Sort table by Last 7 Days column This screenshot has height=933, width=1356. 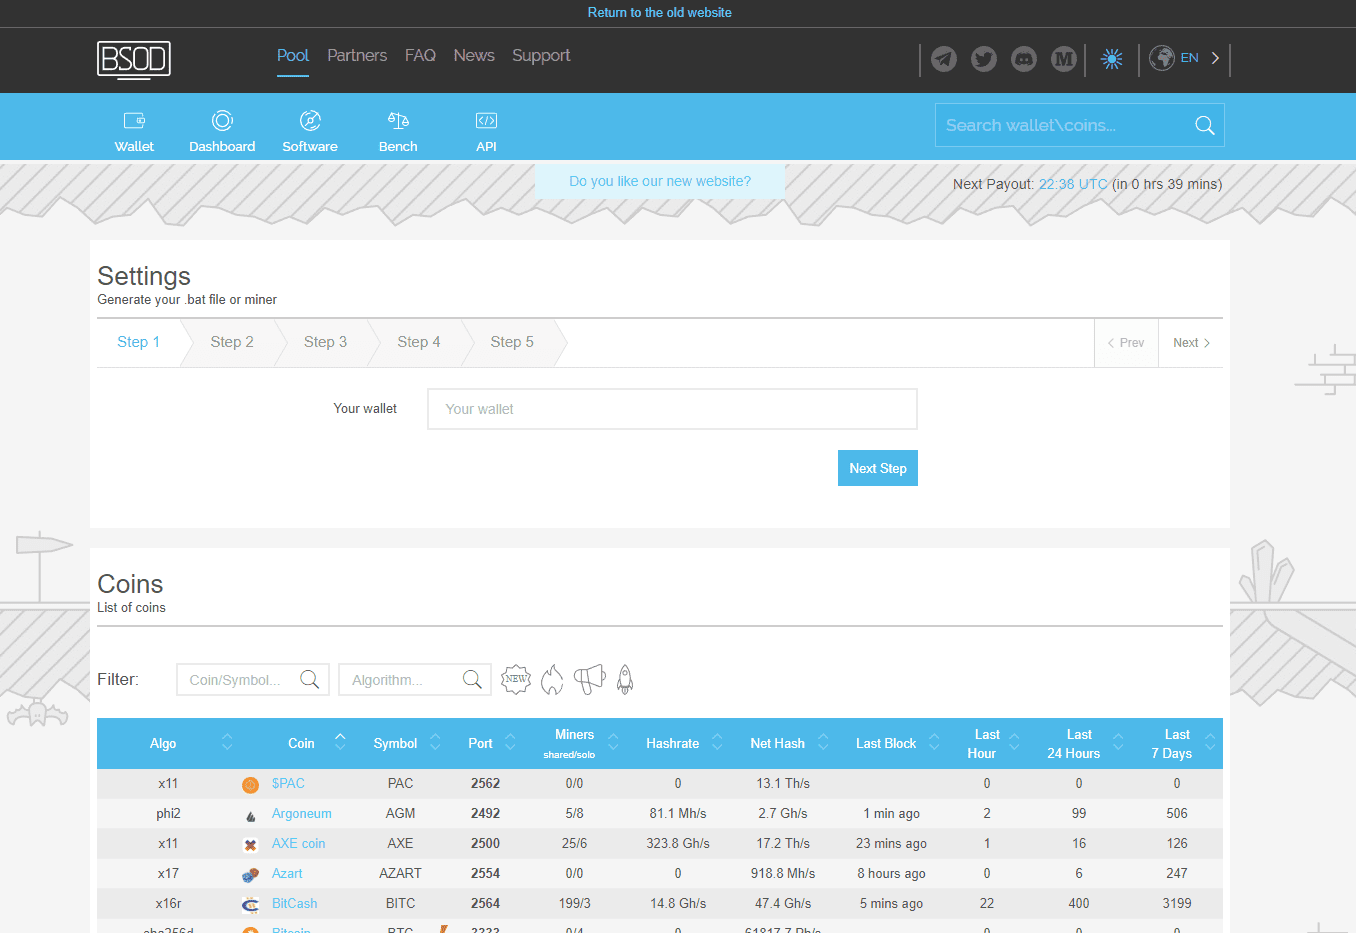click(1176, 743)
